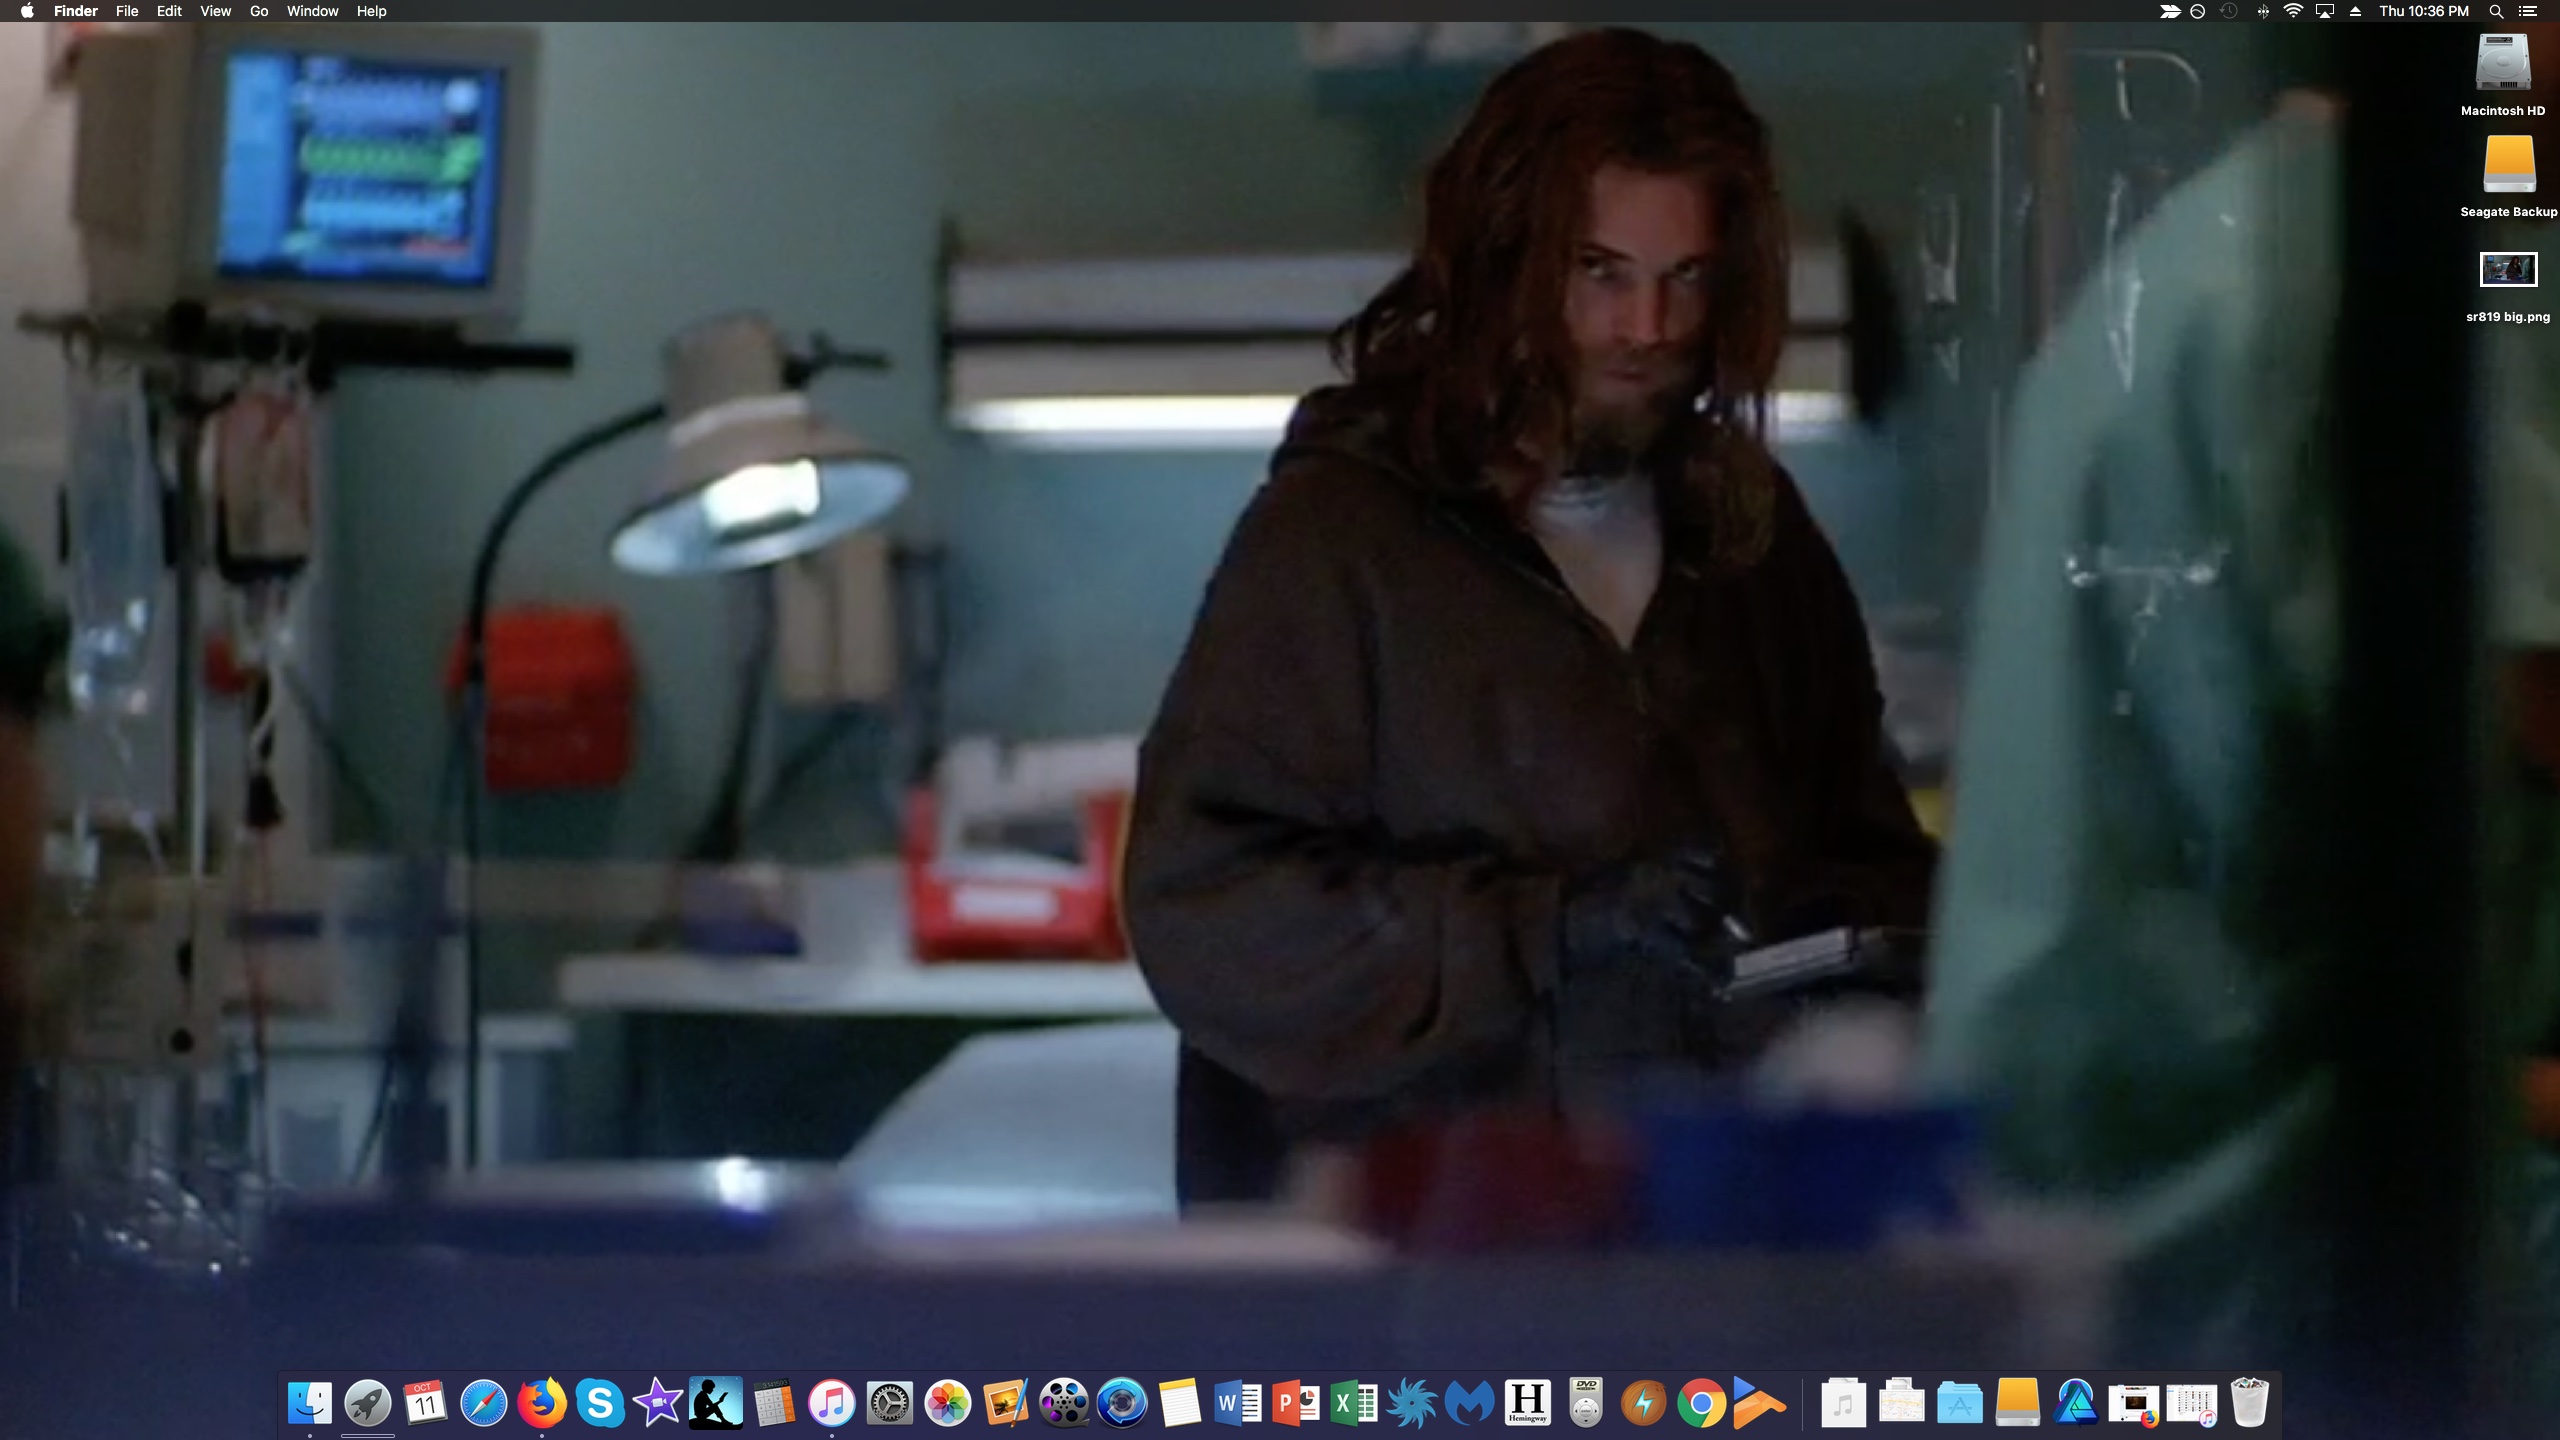2560x1440 pixels.
Task: Open the Trash in the Dock
Action: pos(2250,1403)
